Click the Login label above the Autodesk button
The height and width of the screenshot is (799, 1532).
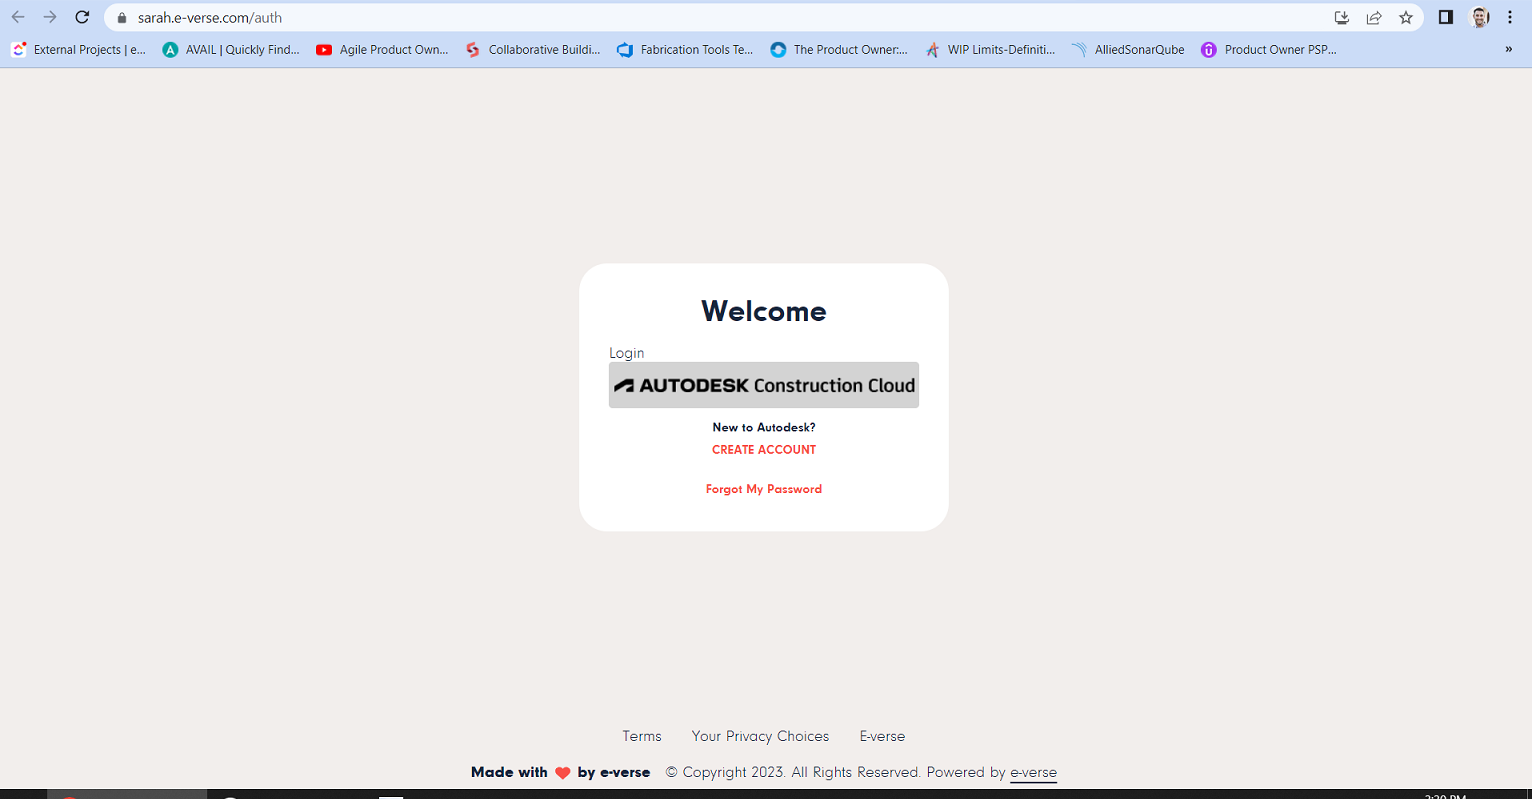coord(627,353)
